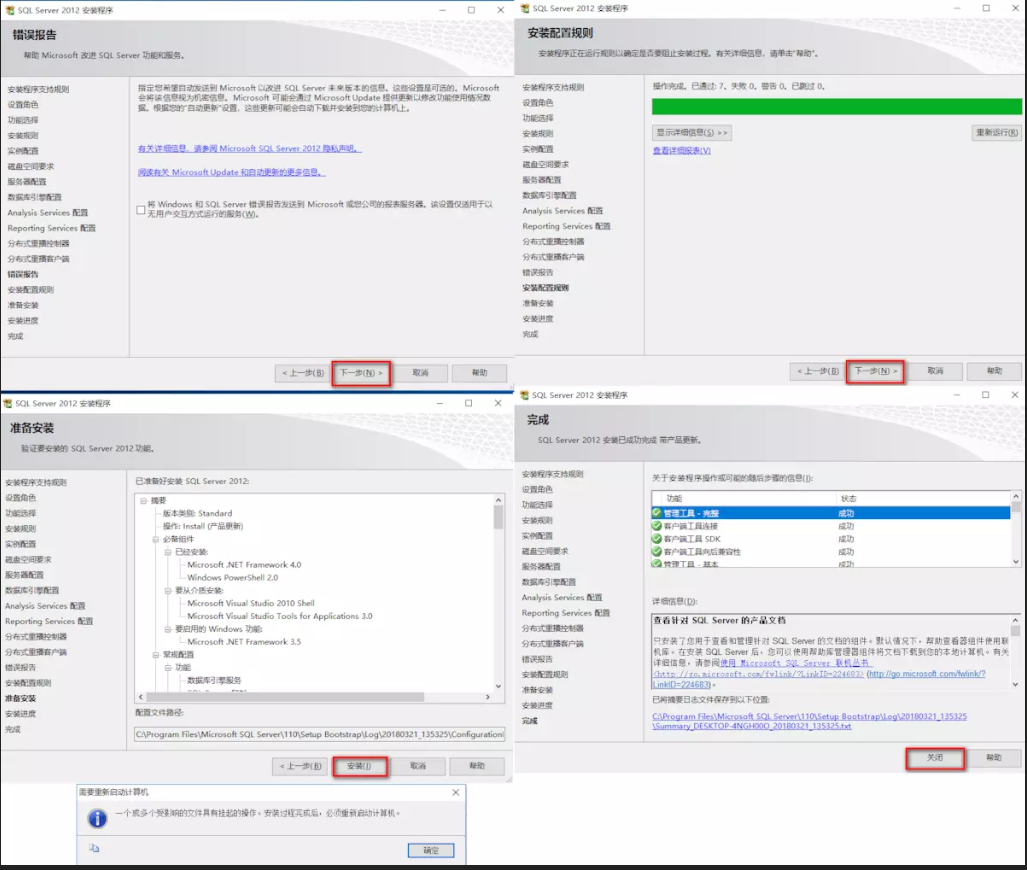Collapse the 功能 tree node in summary

(x=168, y=668)
